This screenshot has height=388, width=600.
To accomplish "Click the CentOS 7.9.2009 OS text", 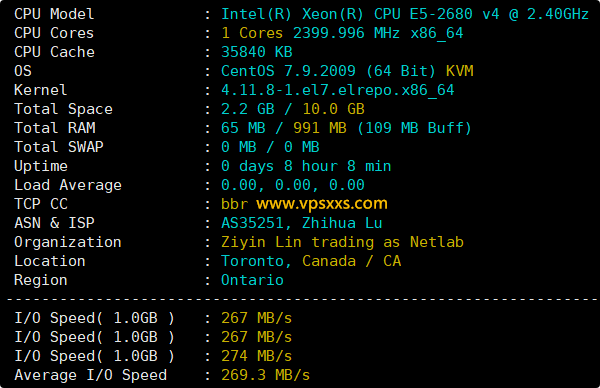I will (288, 71).
